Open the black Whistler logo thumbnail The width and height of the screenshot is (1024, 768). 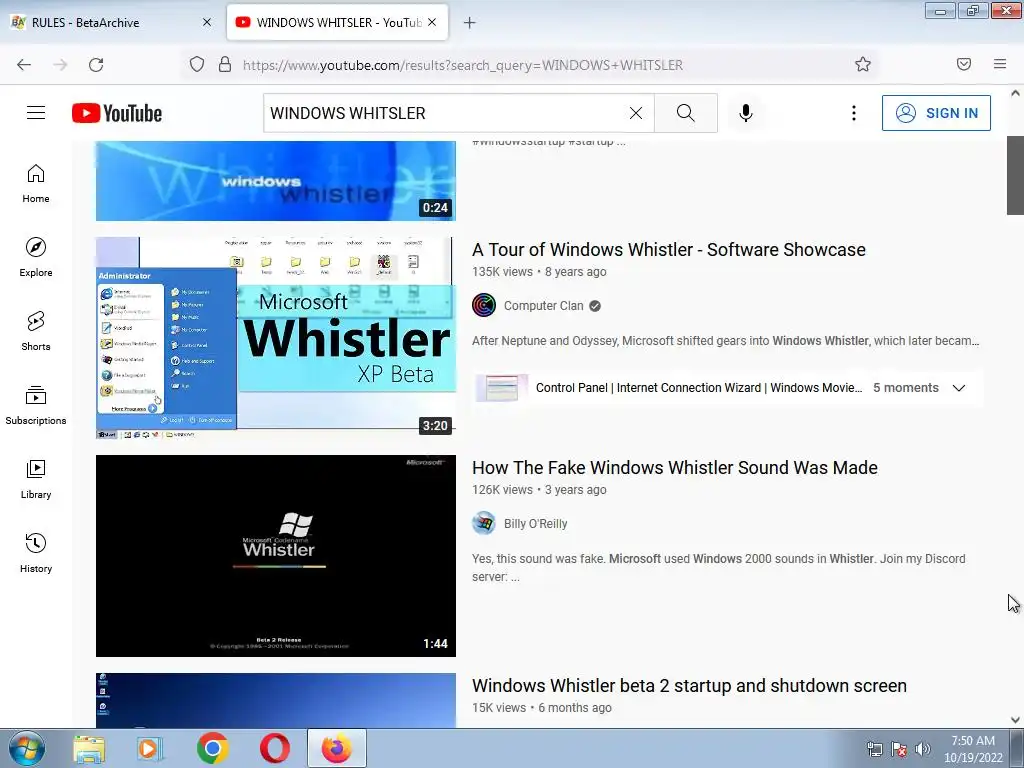pos(276,556)
